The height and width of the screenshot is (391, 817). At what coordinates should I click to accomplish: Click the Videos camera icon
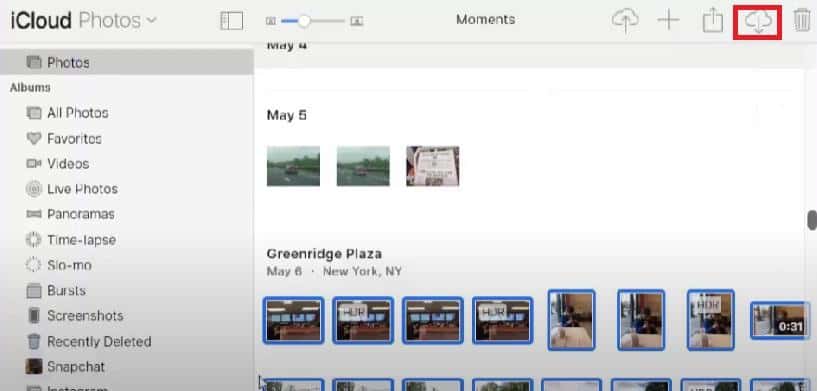pyautogui.click(x=34, y=164)
